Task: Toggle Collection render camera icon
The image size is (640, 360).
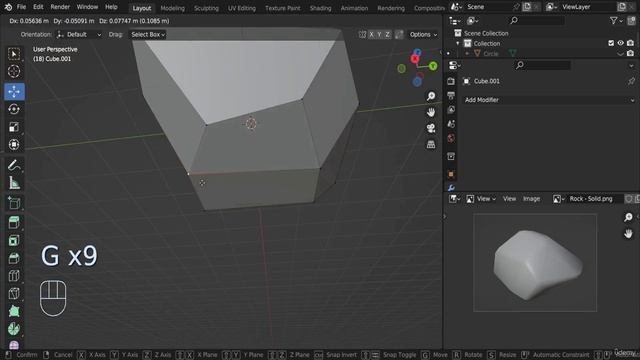Action: pyautogui.click(x=630, y=43)
